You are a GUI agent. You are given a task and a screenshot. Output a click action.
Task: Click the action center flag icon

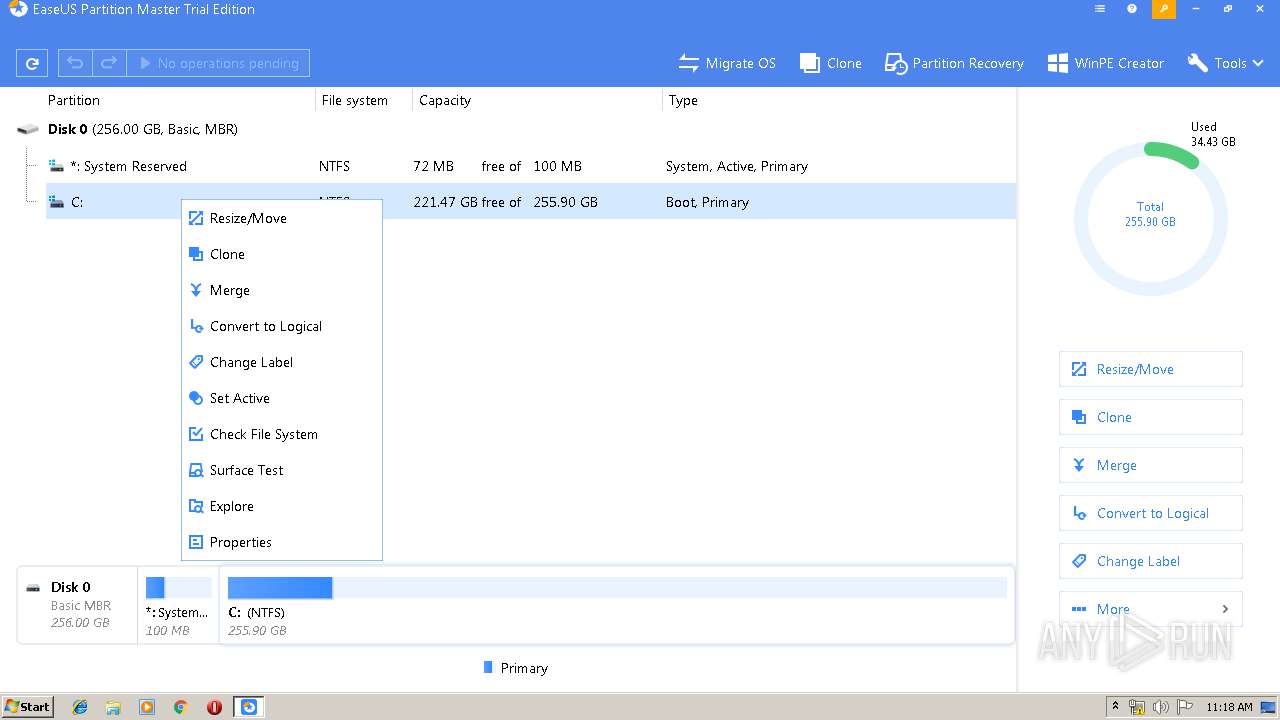1184,707
